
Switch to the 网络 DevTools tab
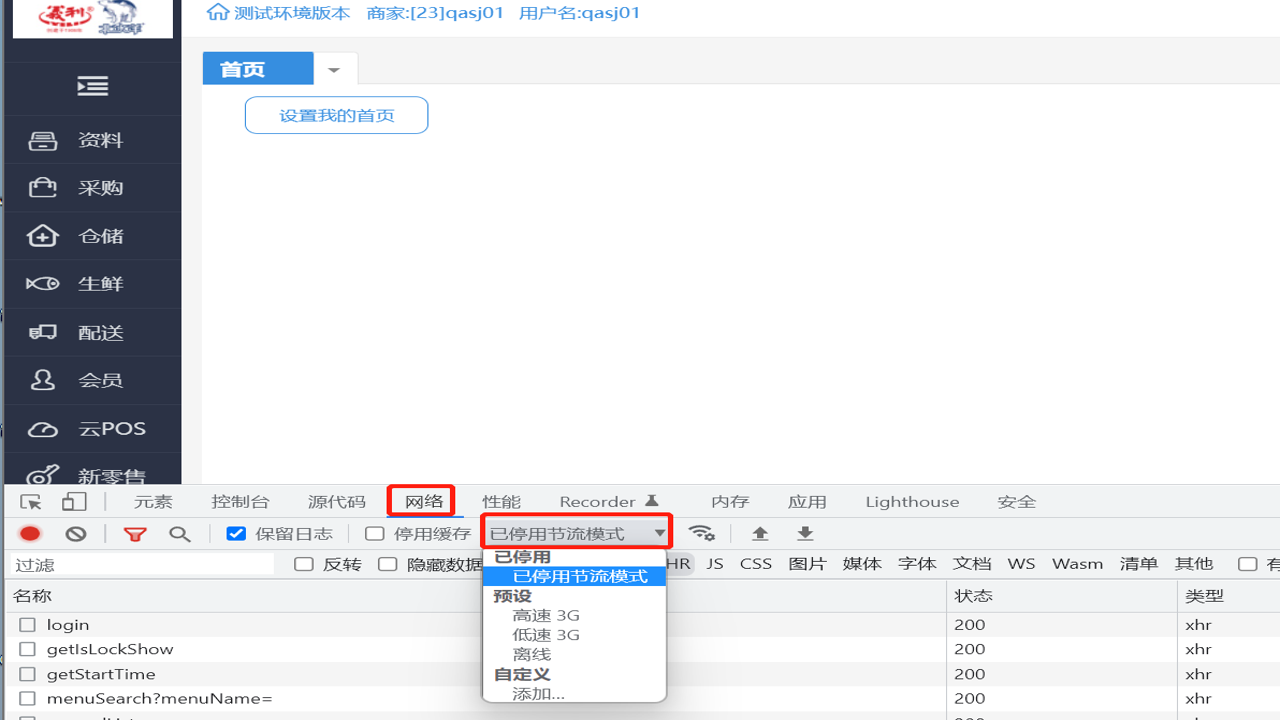click(423, 501)
